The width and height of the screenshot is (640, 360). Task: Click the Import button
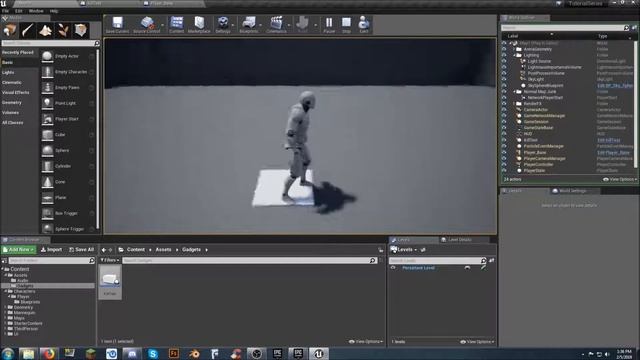(51, 249)
